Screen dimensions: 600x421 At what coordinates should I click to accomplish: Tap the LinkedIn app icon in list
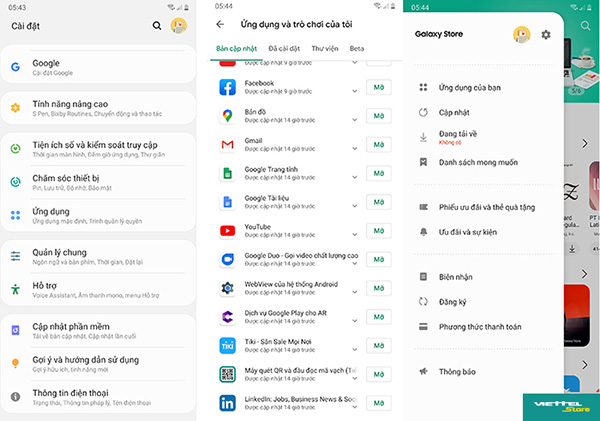(x=227, y=403)
